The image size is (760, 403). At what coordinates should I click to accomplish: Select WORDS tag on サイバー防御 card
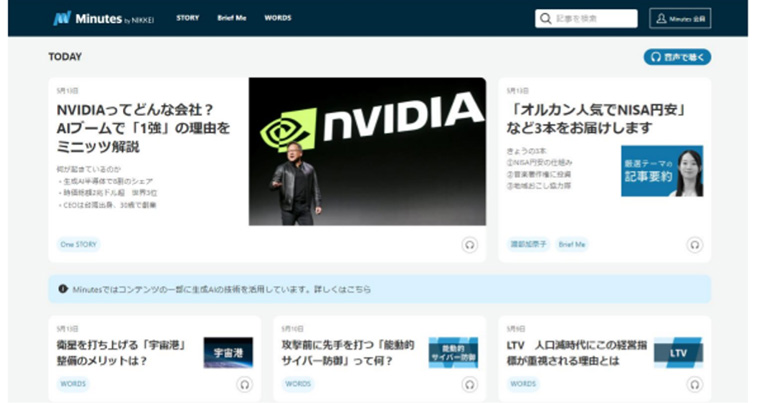tap(298, 384)
